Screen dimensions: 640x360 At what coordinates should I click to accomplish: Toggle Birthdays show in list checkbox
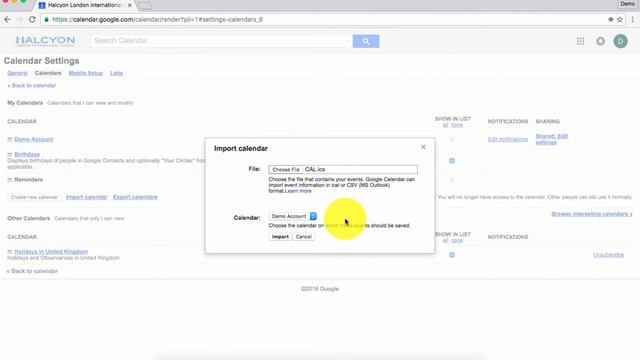coord(452,161)
